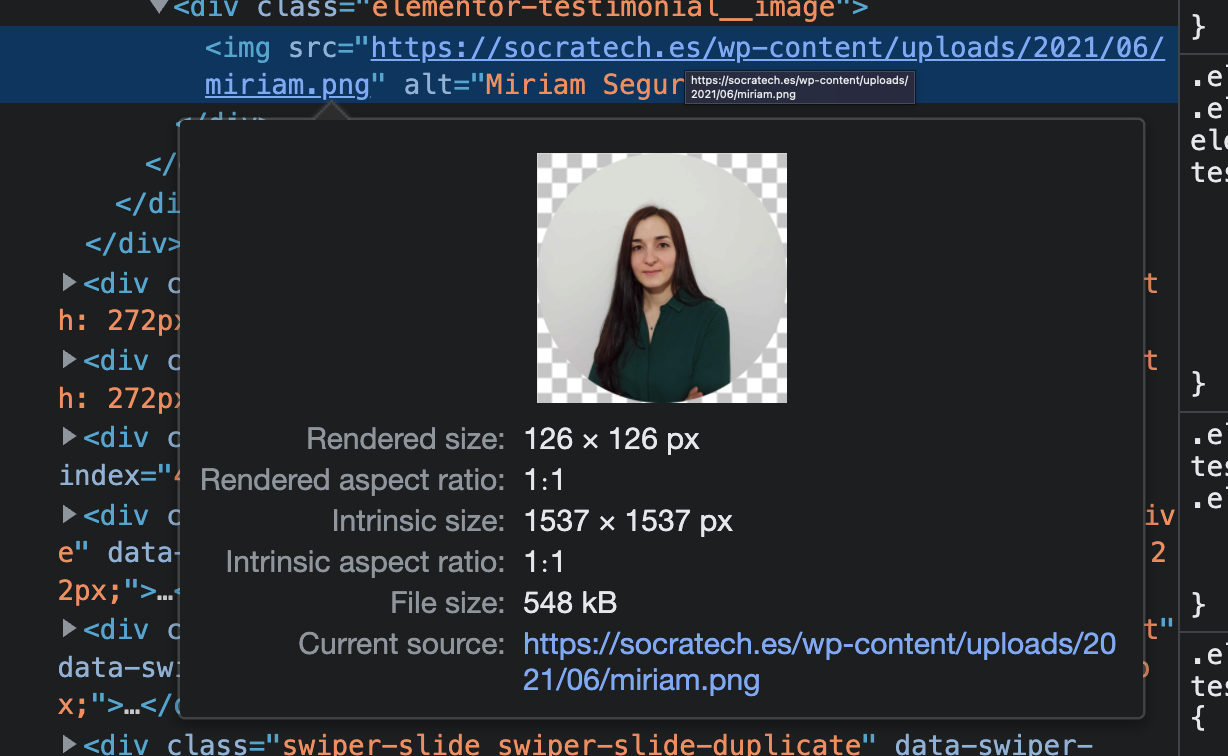Image resolution: width=1228 pixels, height=756 pixels.
Task: Select the alt="Miriam Segur attribute value
Action: 584,85
